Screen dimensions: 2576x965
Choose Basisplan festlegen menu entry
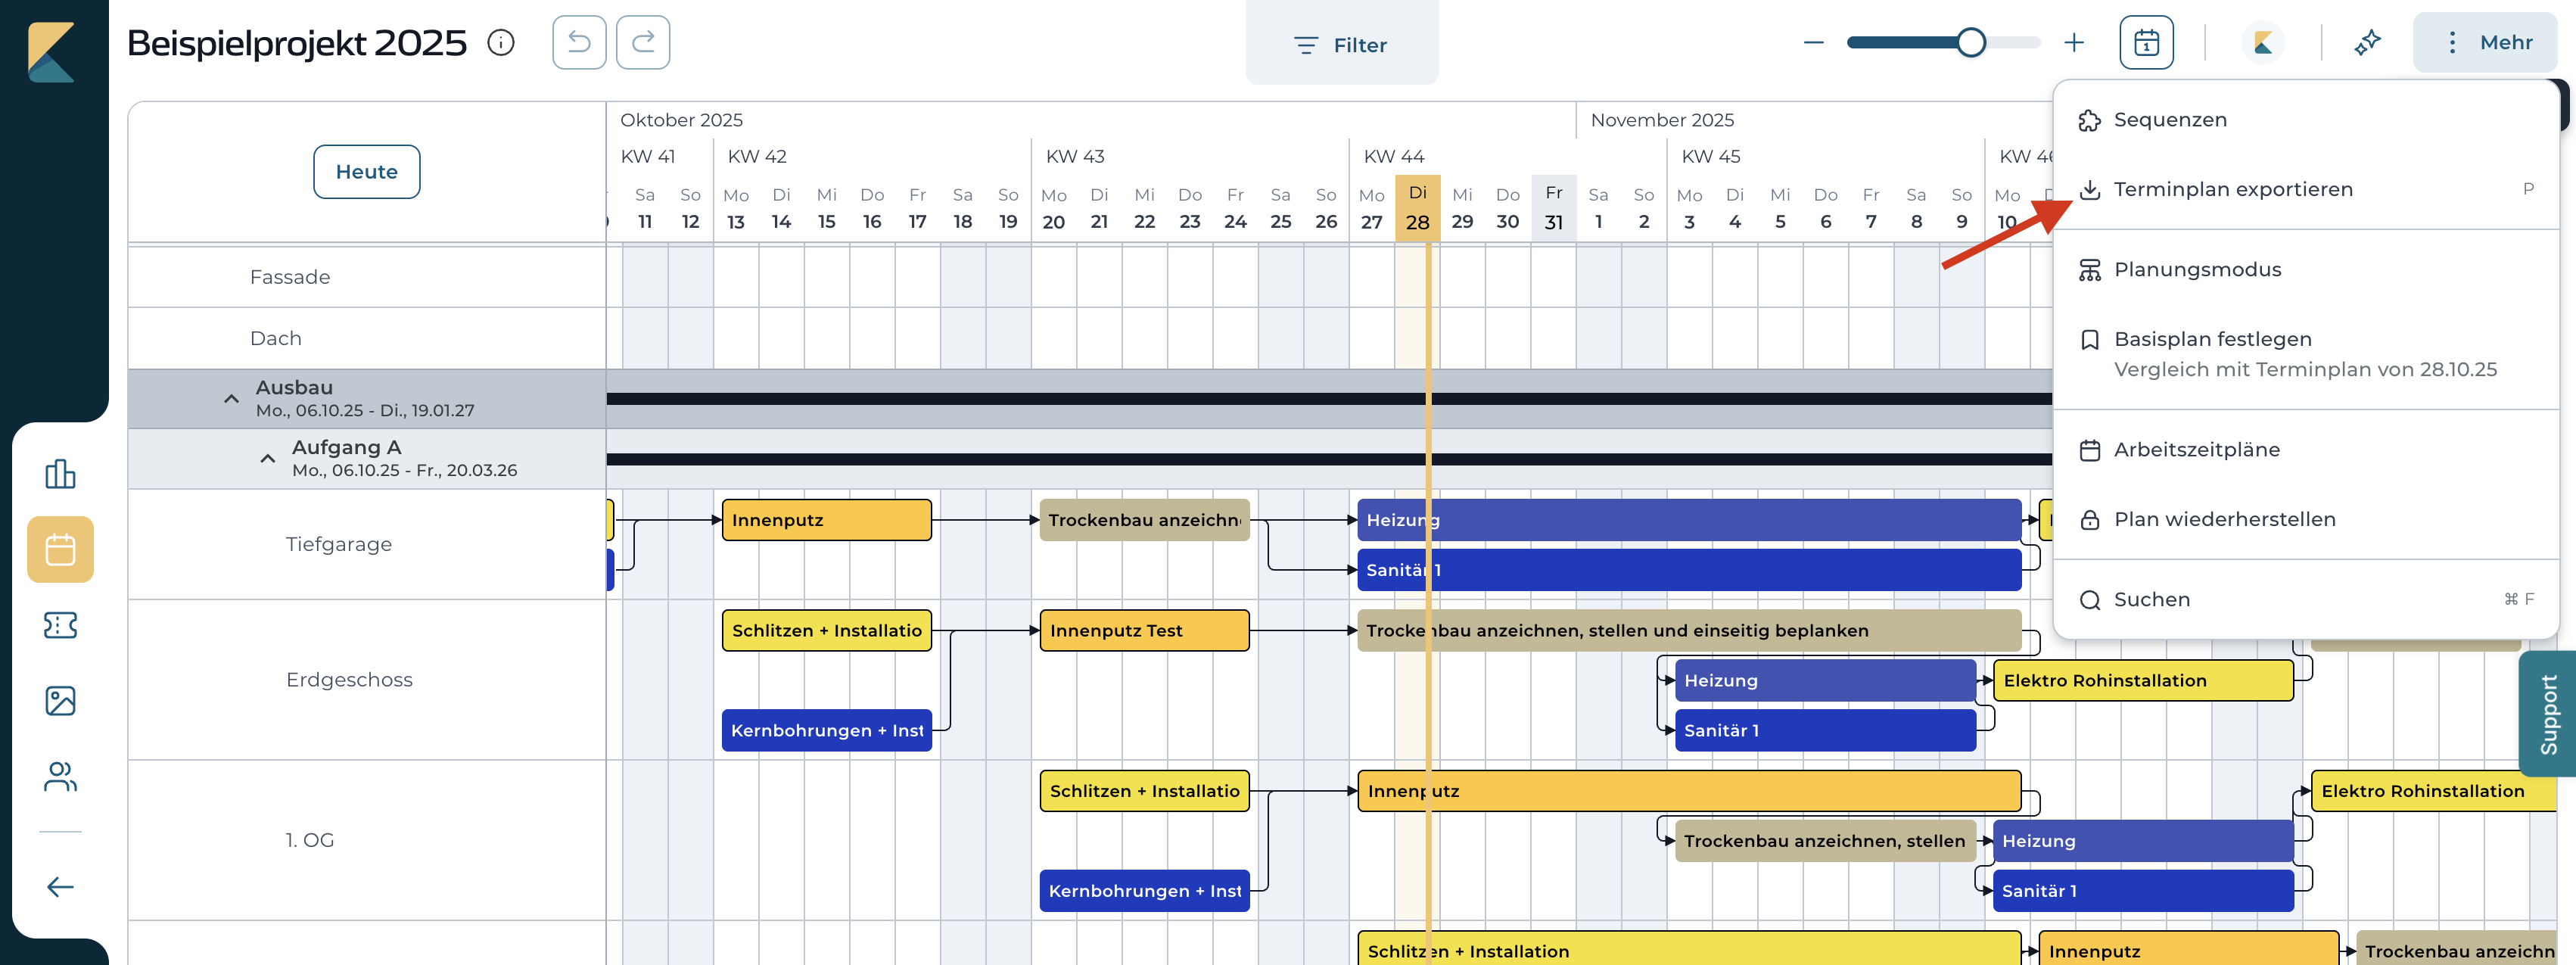click(2305, 354)
